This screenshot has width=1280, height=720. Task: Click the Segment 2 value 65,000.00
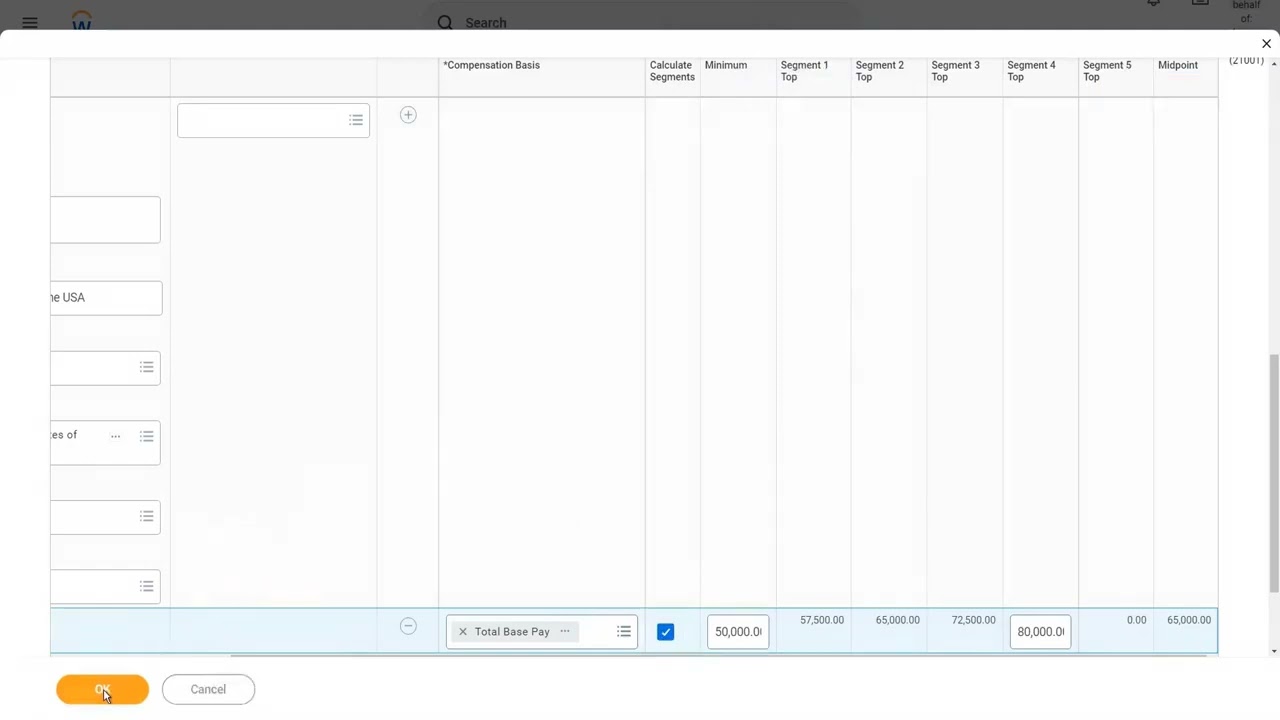click(897, 620)
